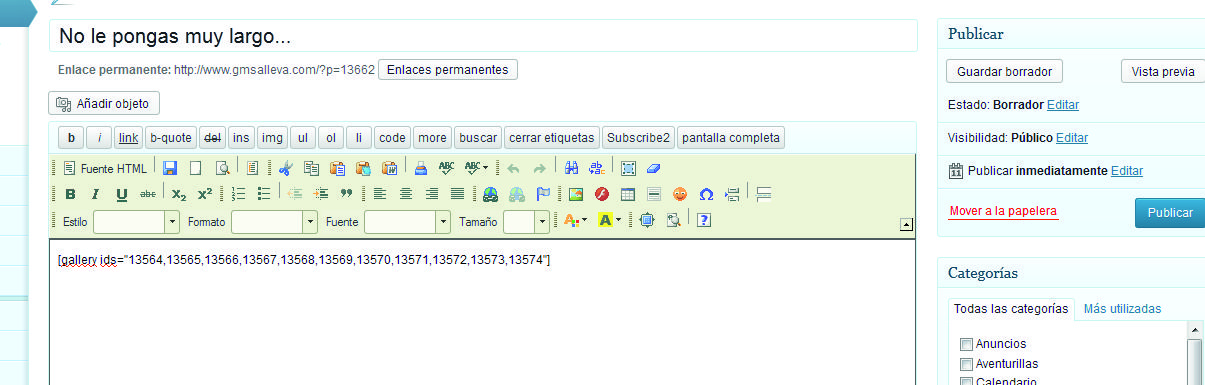This screenshot has height=385, width=1205.
Task: Click the Paste from Word icon
Action: 390,168
